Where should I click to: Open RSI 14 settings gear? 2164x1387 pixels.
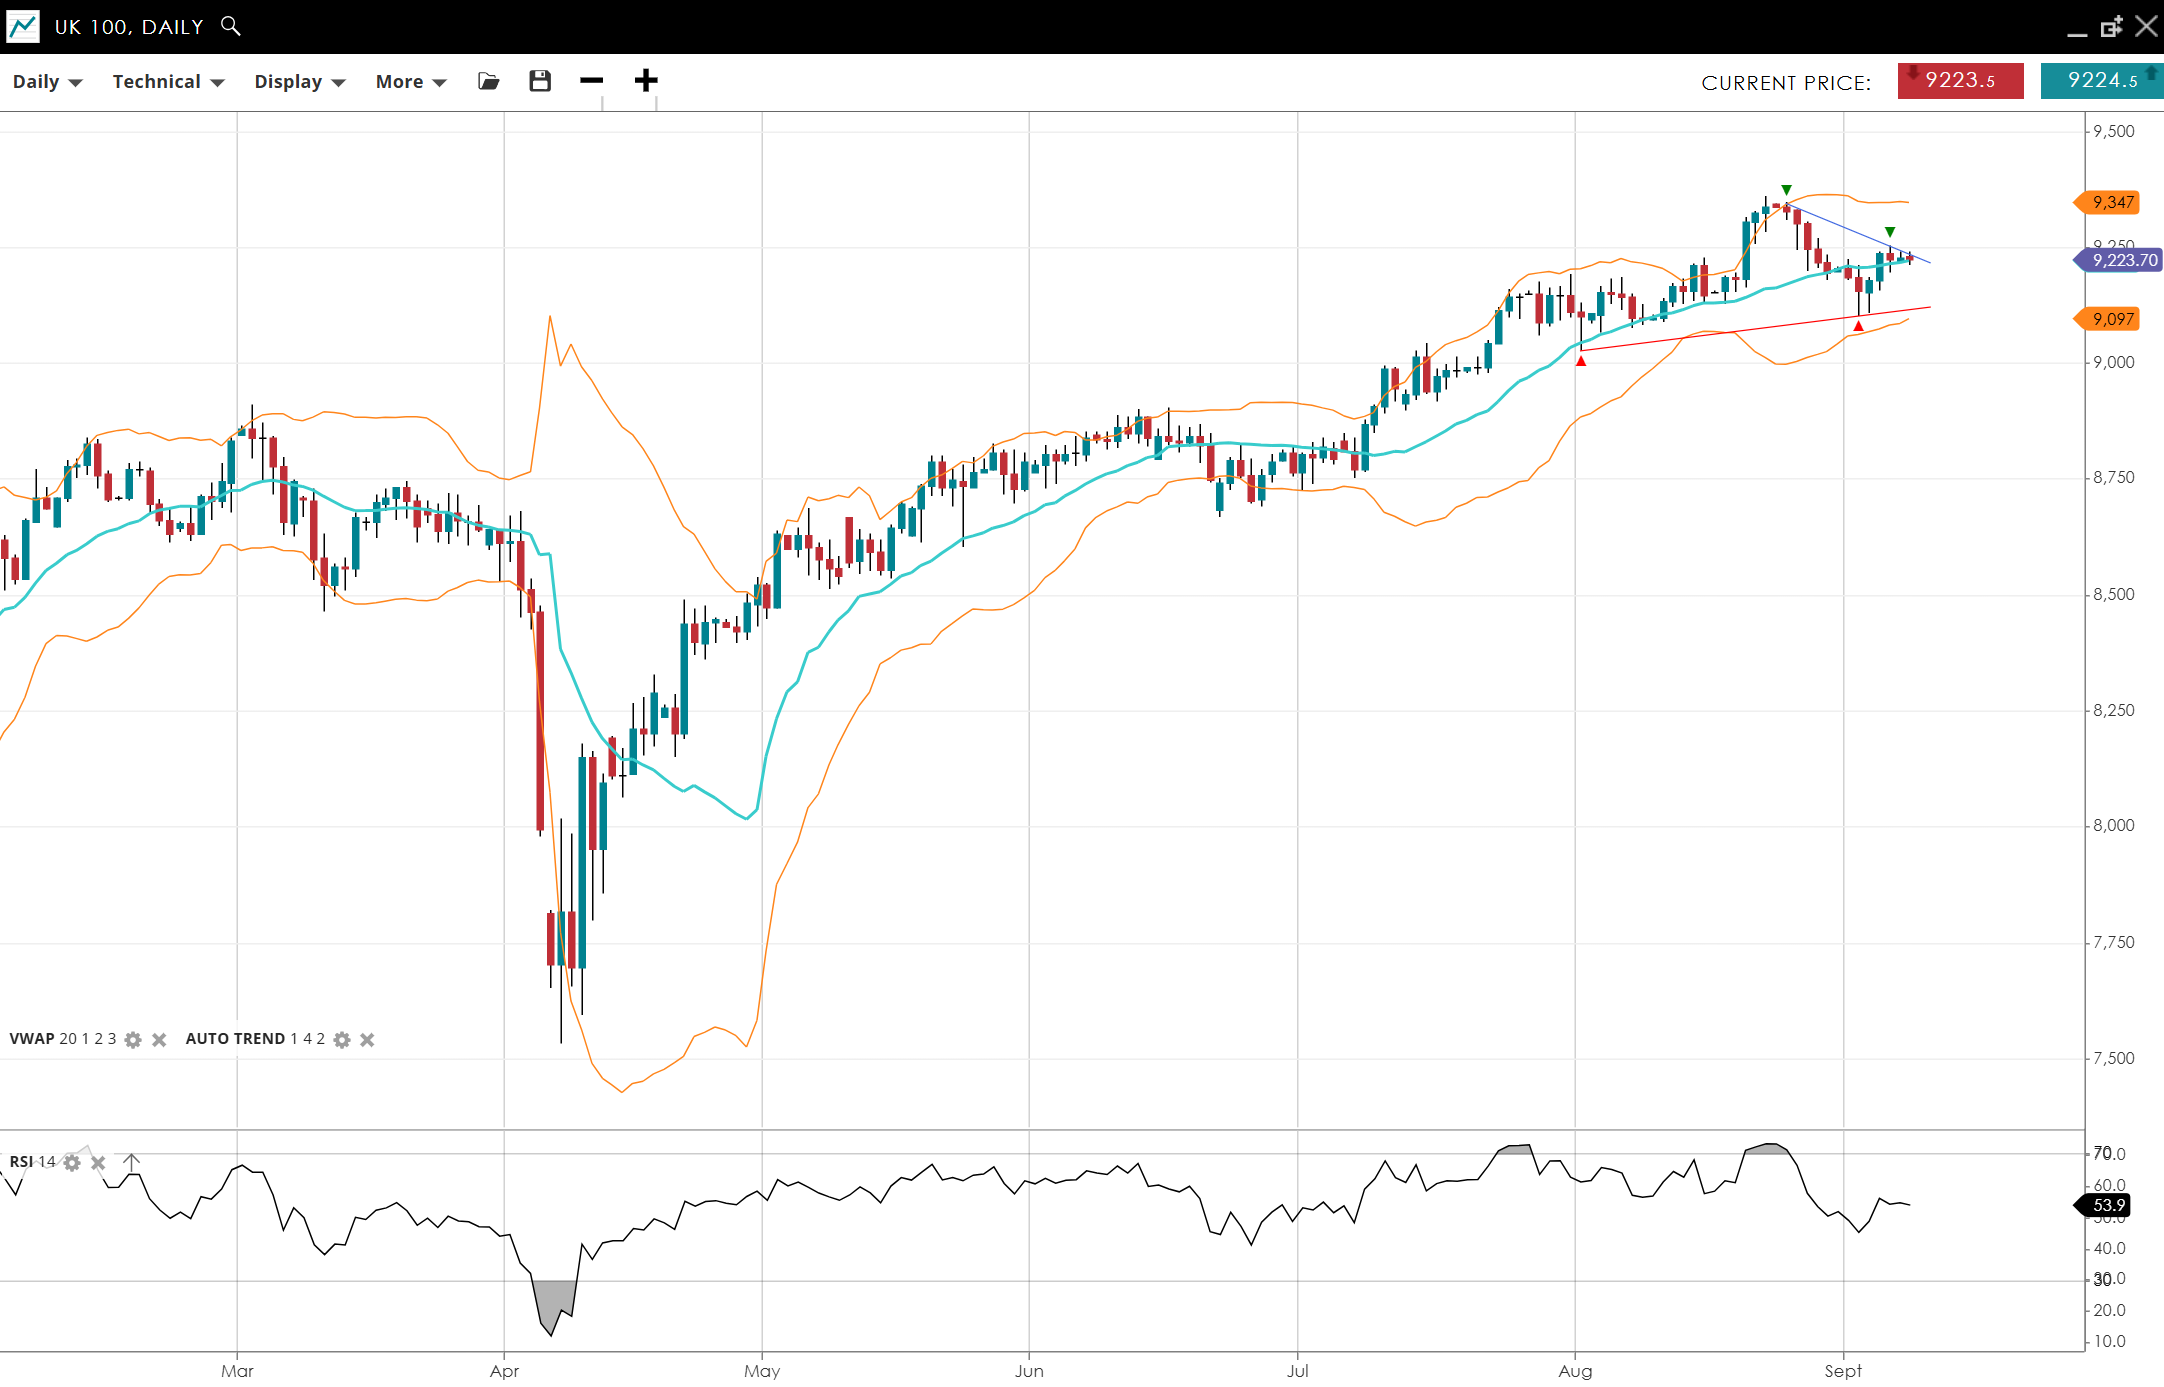pos(72,1163)
